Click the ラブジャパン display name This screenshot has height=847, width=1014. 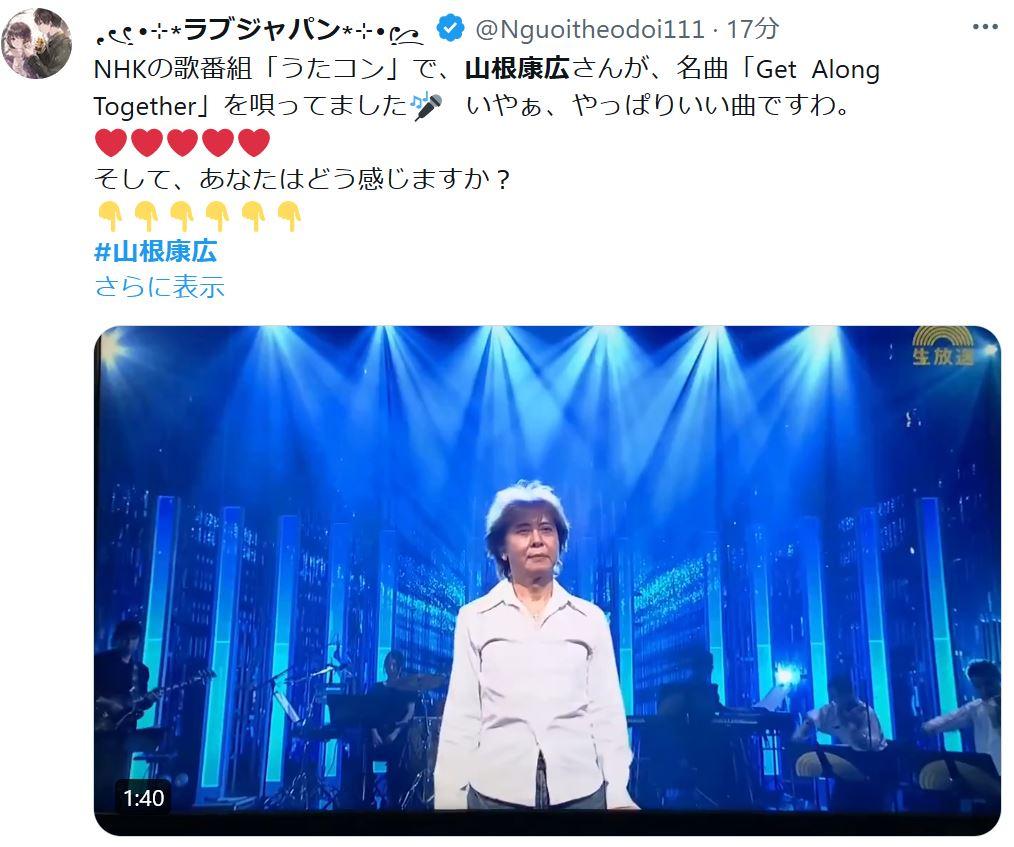tap(260, 30)
